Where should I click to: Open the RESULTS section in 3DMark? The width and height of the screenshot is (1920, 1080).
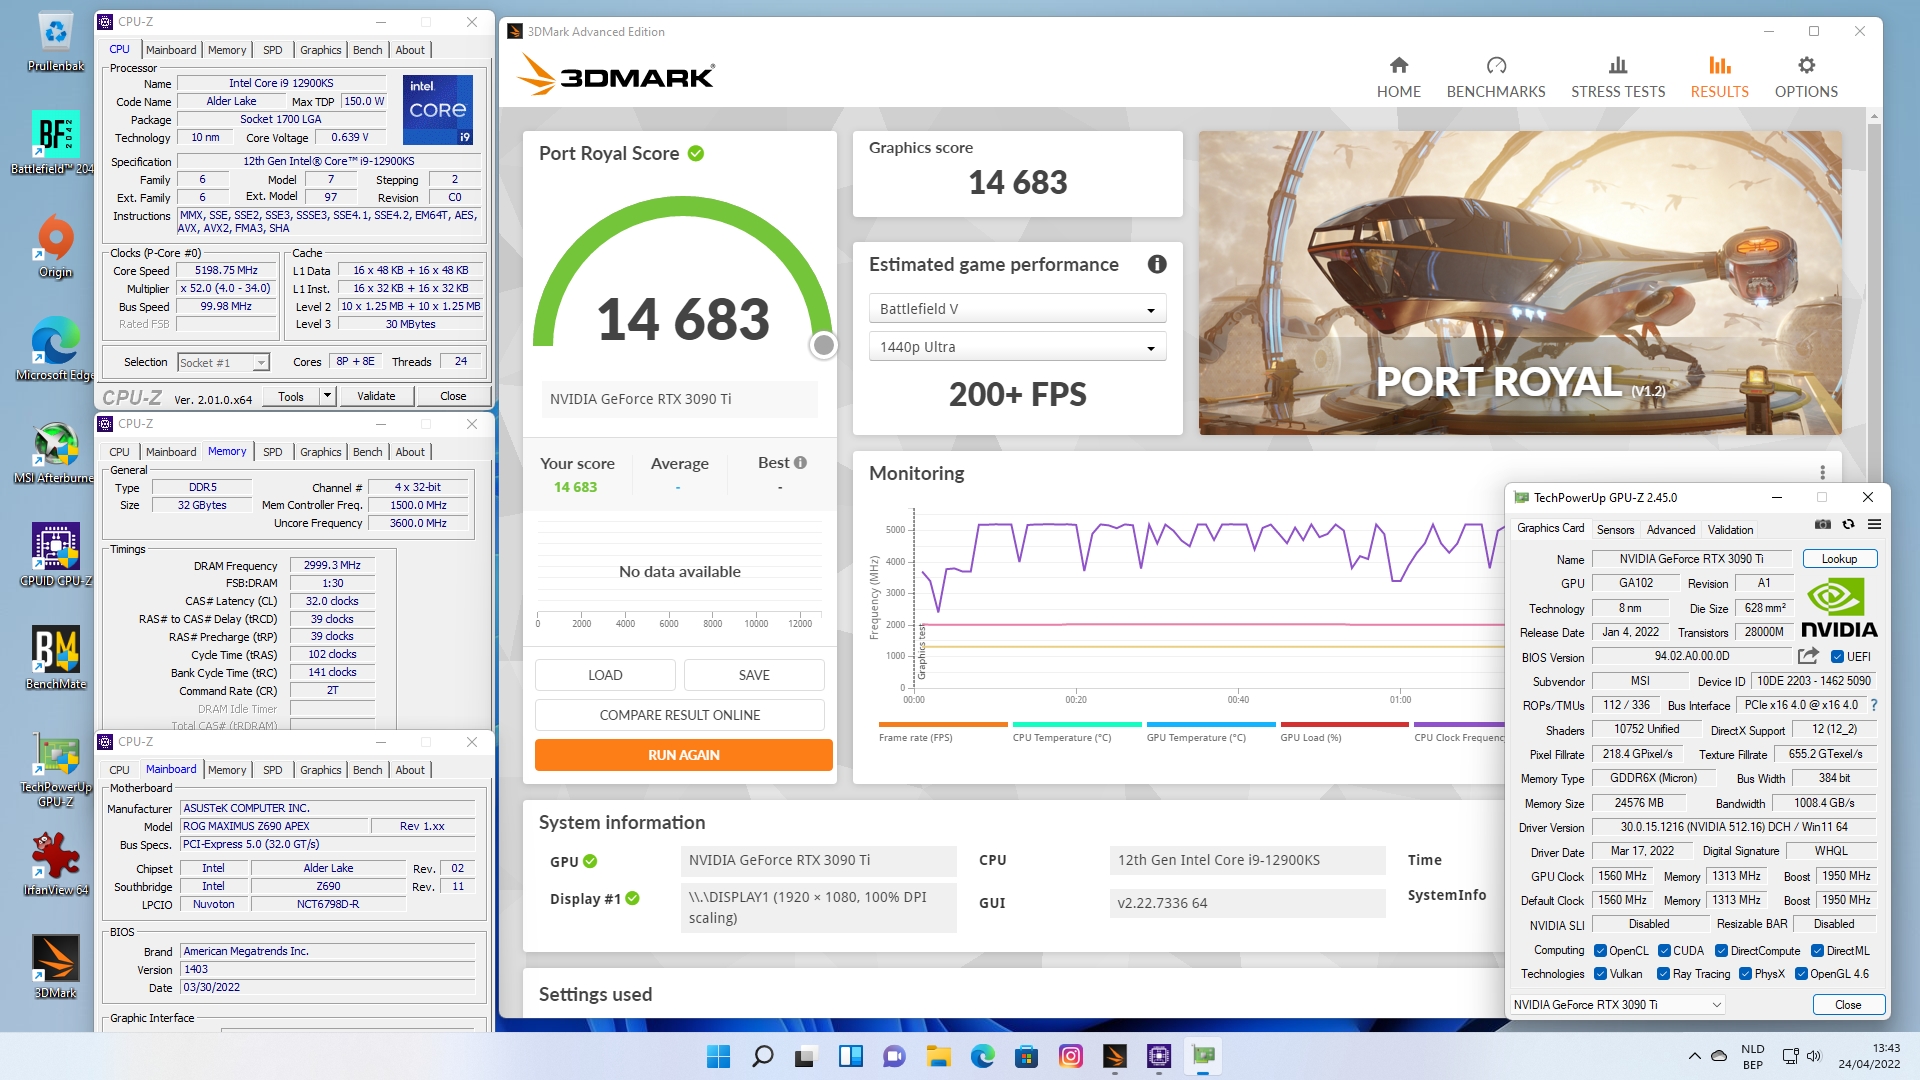pyautogui.click(x=1719, y=78)
